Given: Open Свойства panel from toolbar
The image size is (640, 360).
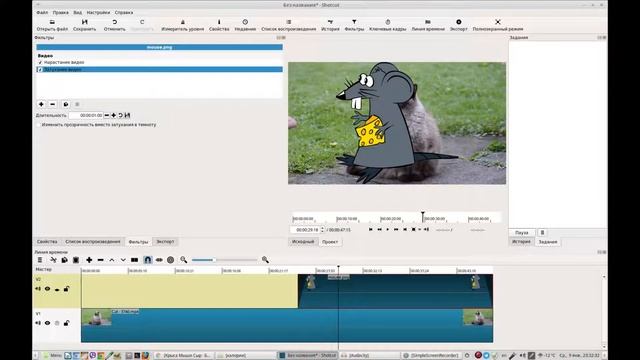Looking at the screenshot, I should [x=219, y=25].
